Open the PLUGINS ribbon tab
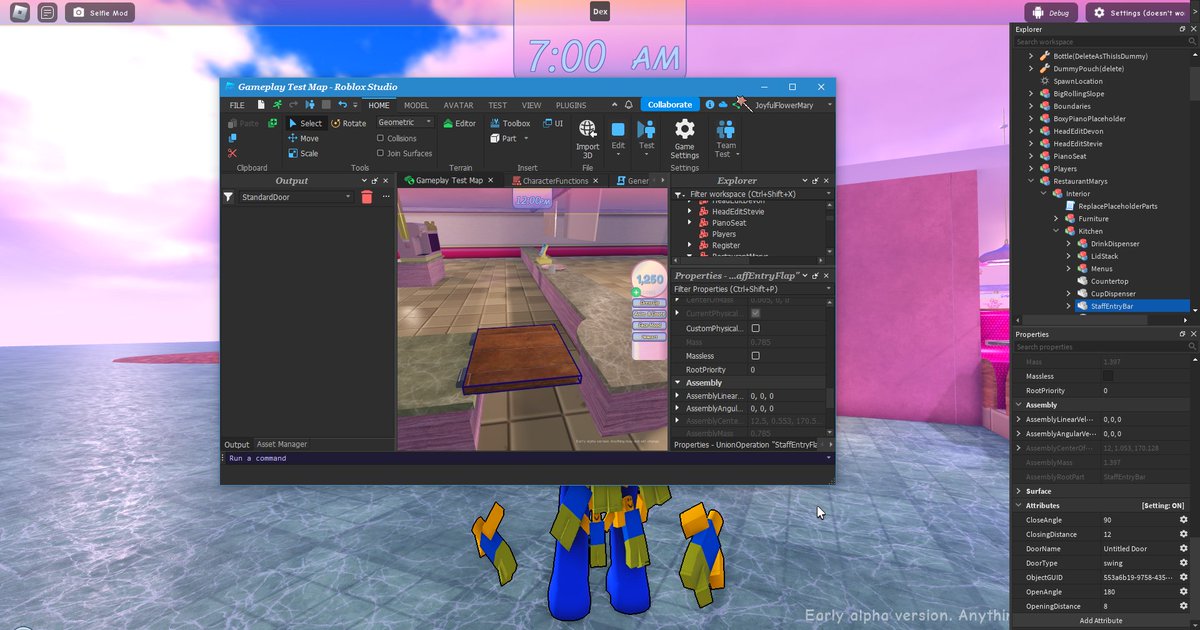Viewport: 1200px width, 630px height. click(x=571, y=105)
